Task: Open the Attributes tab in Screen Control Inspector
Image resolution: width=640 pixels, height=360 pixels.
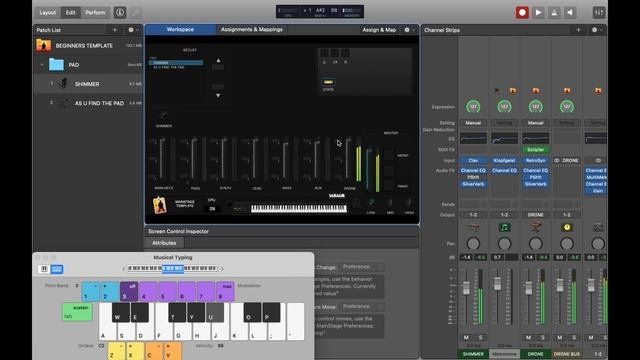Action: pos(164,243)
